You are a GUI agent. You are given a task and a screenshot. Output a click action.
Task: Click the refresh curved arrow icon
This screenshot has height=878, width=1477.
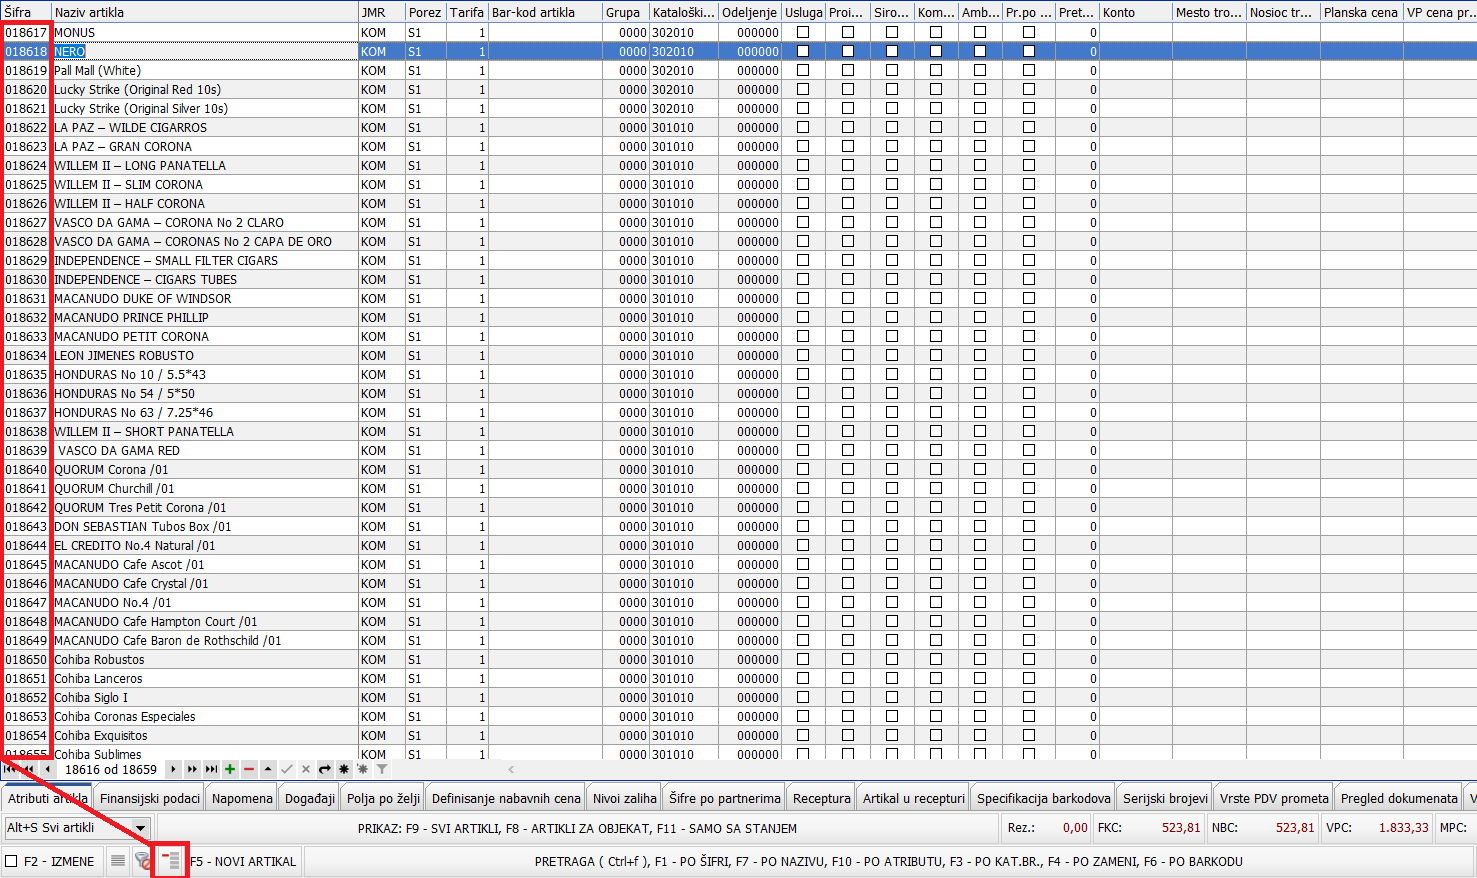(x=325, y=769)
